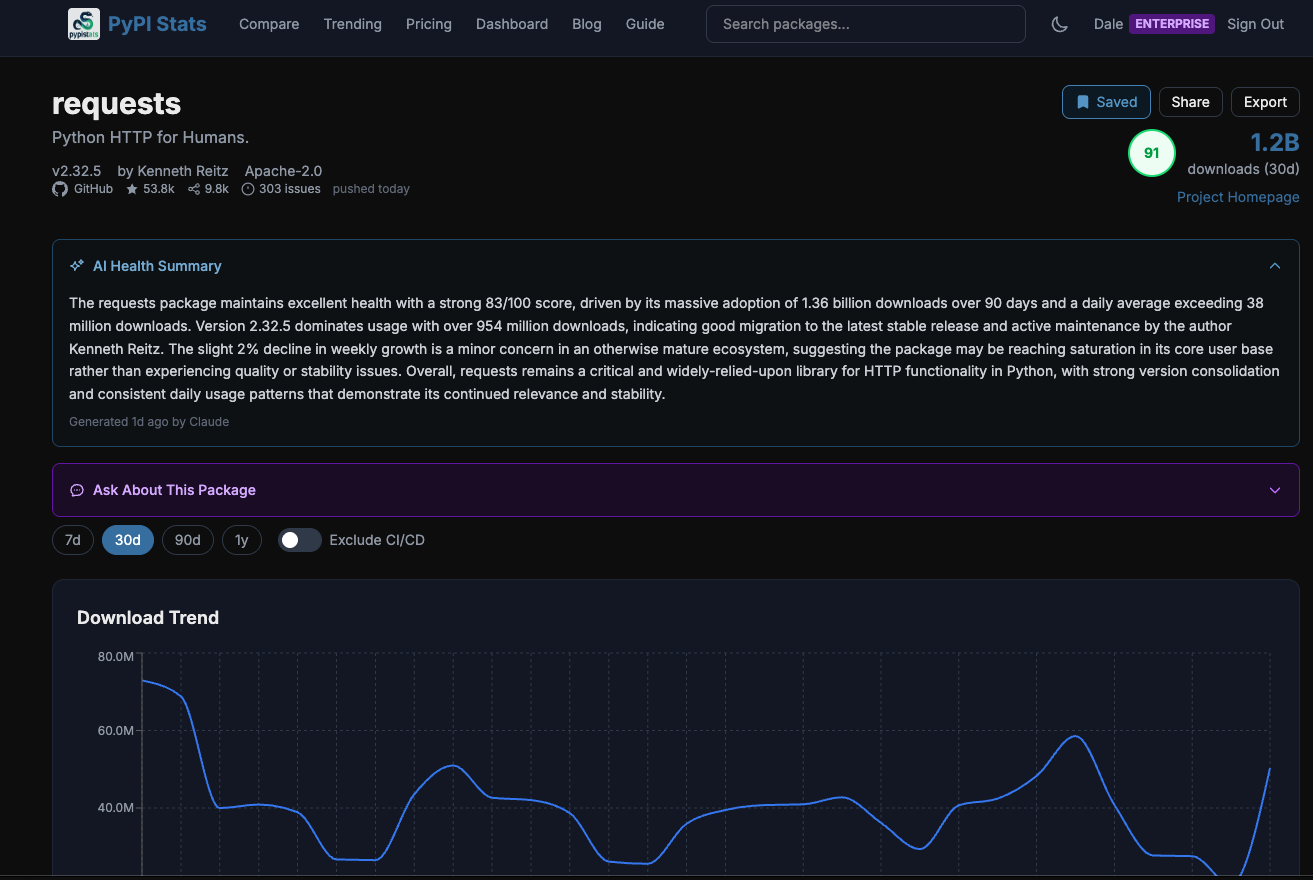Enable the Exclude CI/CD toggle
1313x880 pixels.
click(x=299, y=539)
